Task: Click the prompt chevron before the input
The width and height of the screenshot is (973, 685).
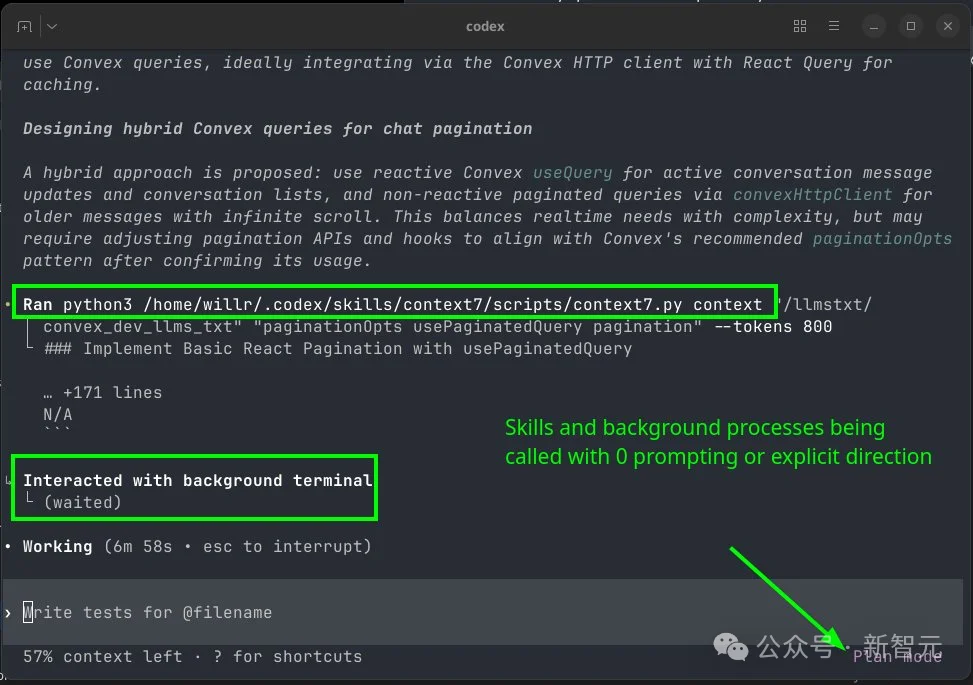Action: point(9,612)
